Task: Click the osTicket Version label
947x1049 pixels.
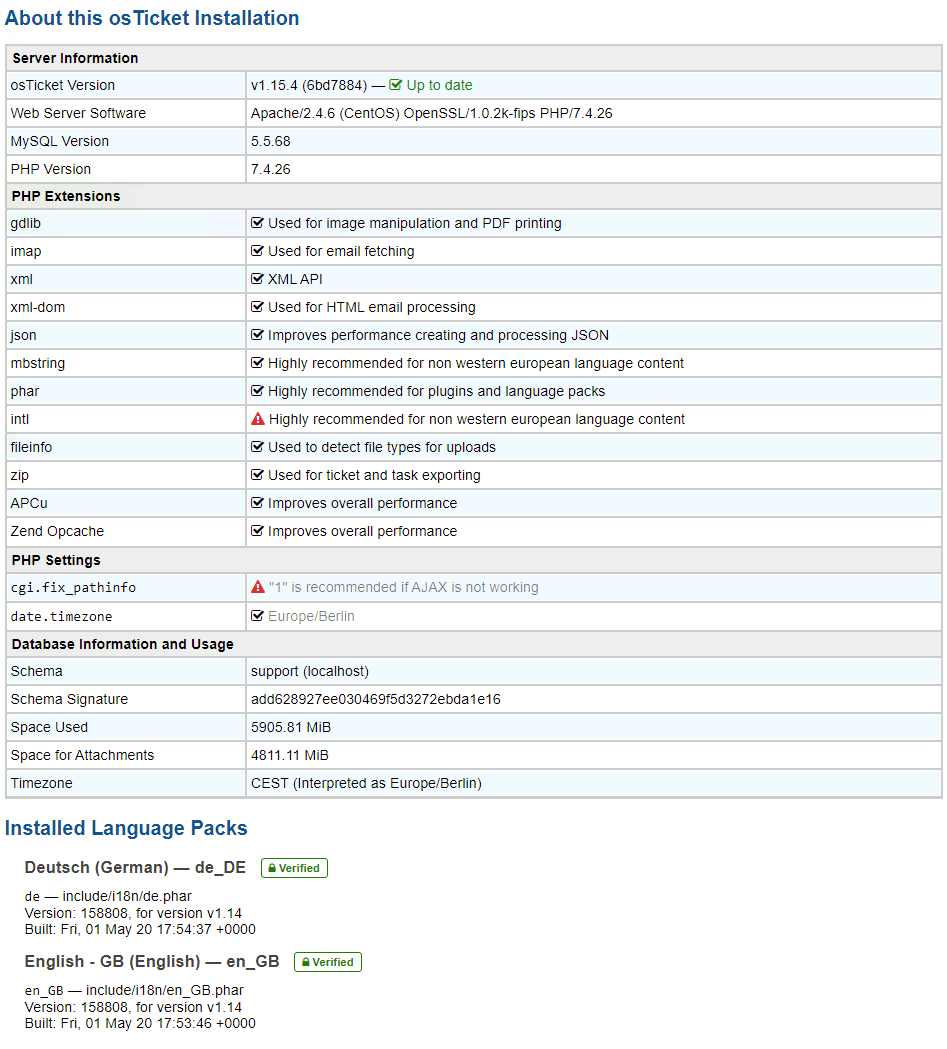Action: 63,85
